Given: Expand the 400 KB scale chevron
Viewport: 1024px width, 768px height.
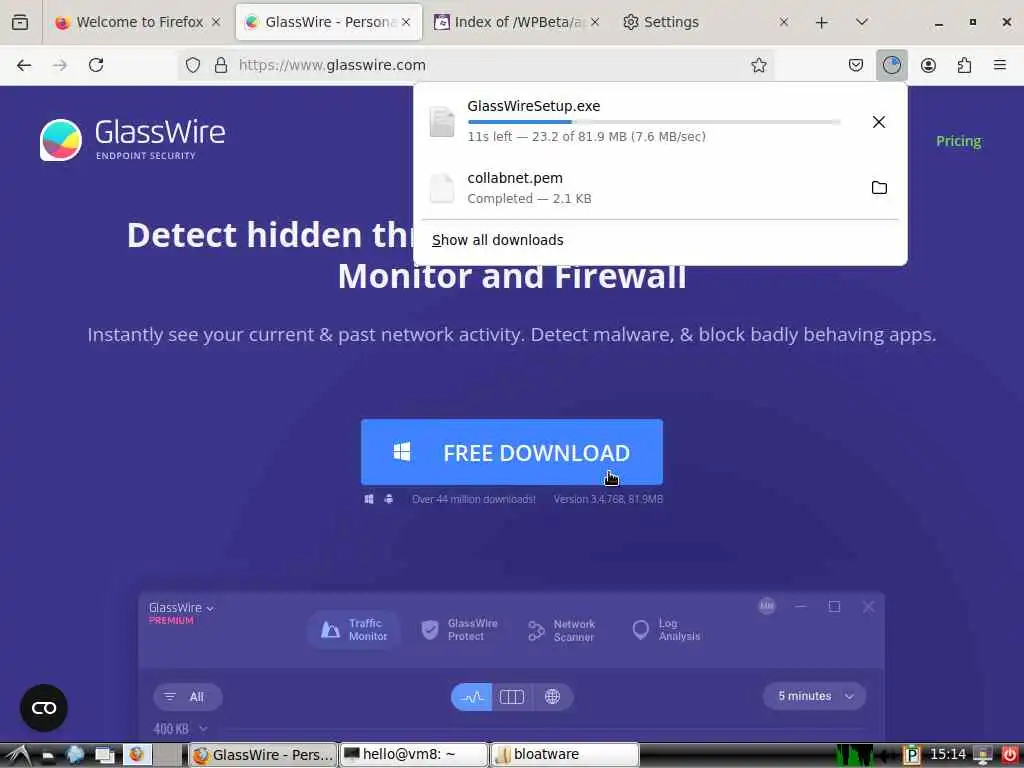Looking at the screenshot, I should [x=203, y=728].
